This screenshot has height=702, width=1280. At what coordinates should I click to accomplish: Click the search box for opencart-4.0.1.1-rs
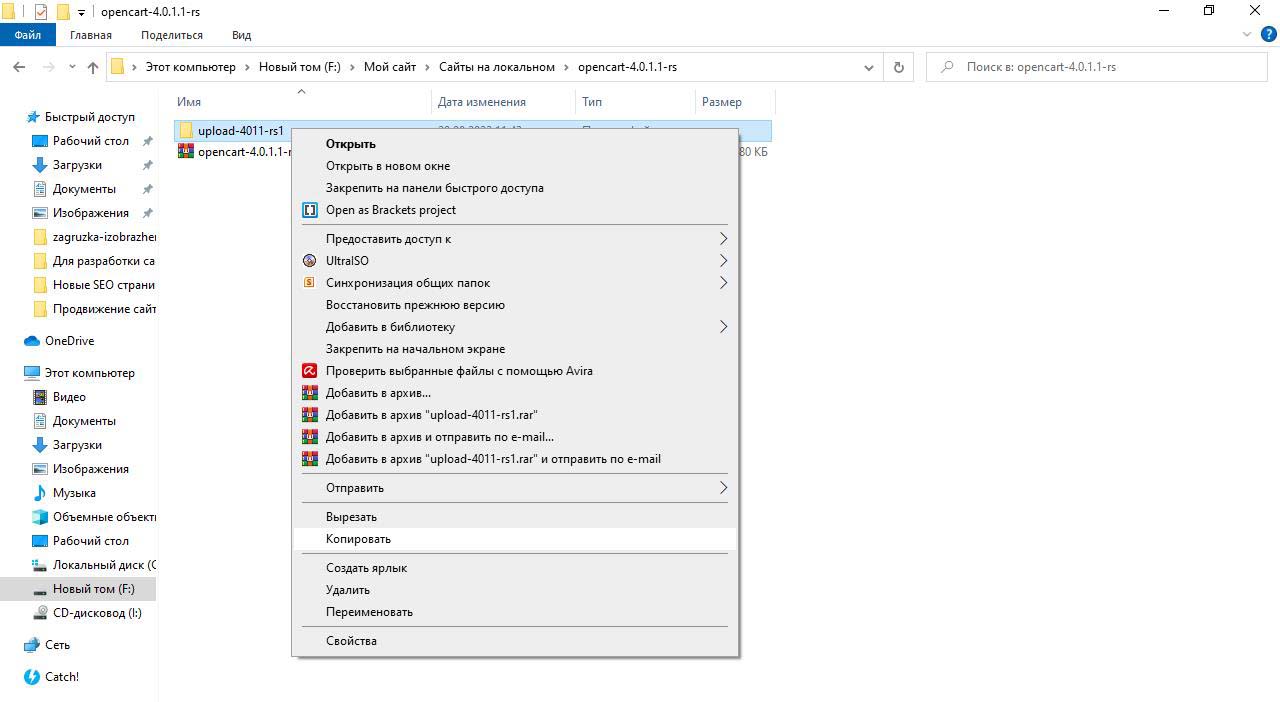point(1100,67)
